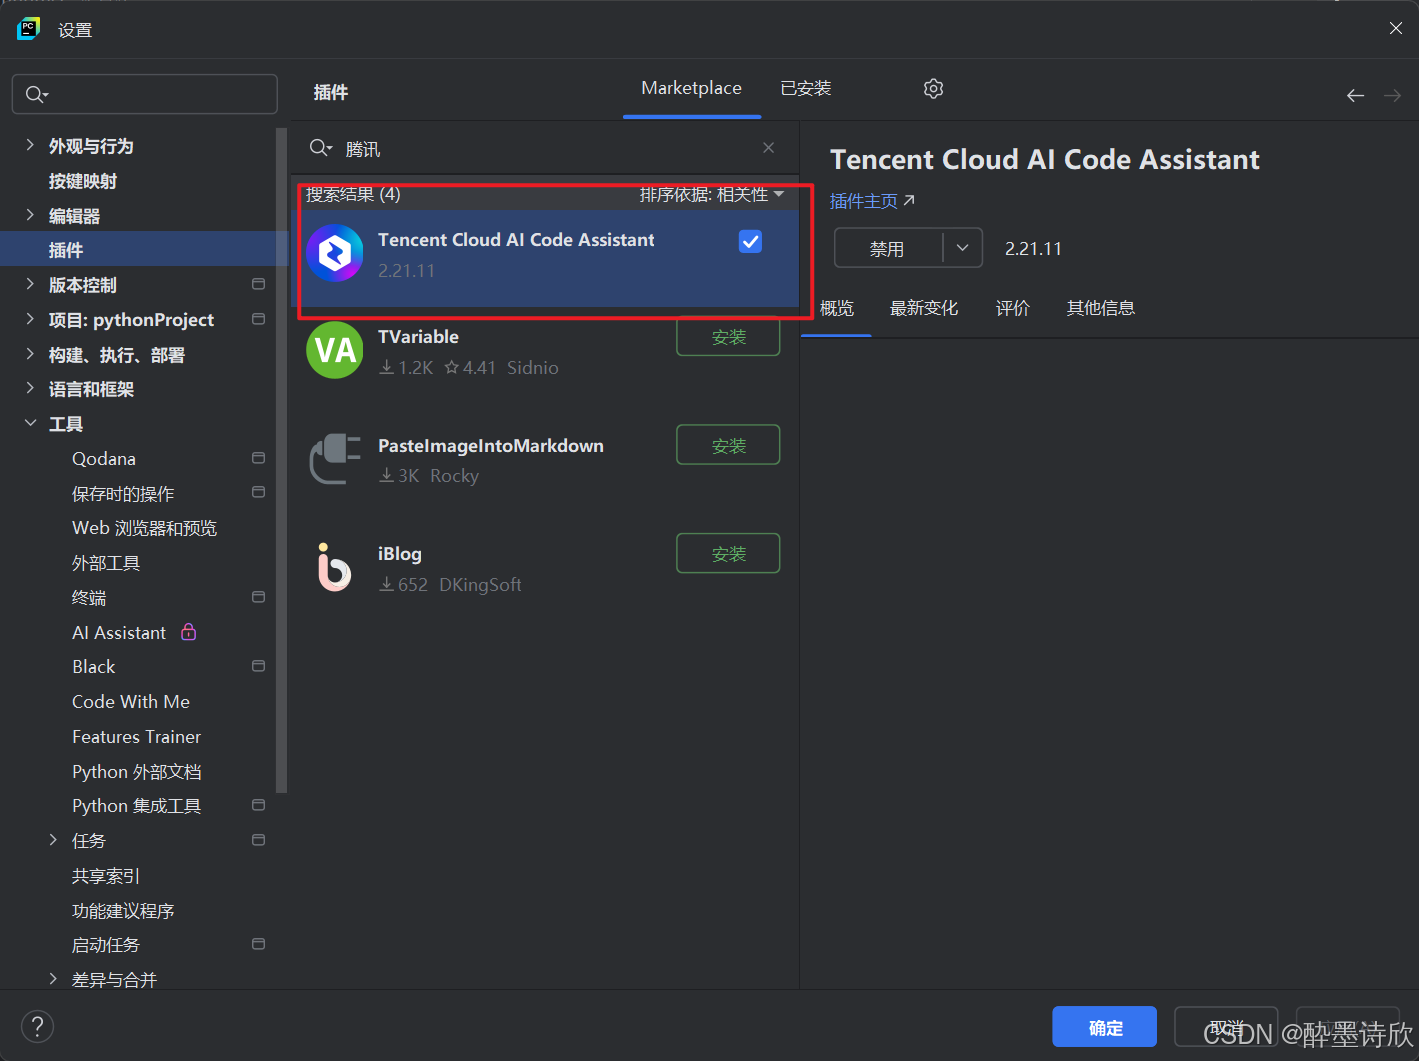Image resolution: width=1419 pixels, height=1061 pixels.
Task: Open the plugin settings gear icon
Action: 933,89
